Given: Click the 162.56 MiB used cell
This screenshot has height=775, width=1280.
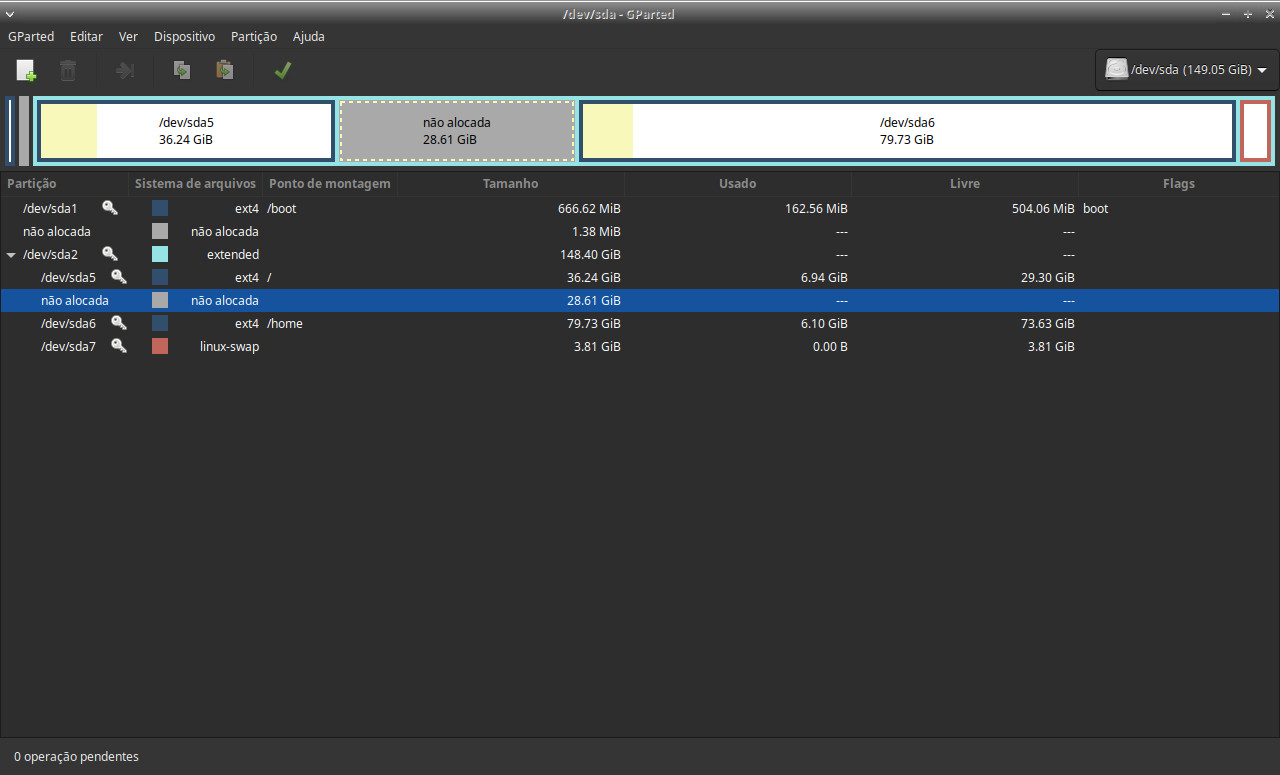Looking at the screenshot, I should point(816,208).
